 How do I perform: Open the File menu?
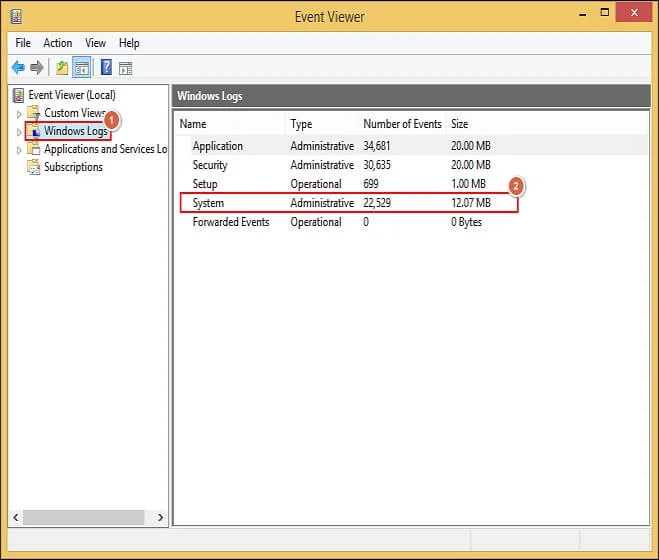coord(23,43)
